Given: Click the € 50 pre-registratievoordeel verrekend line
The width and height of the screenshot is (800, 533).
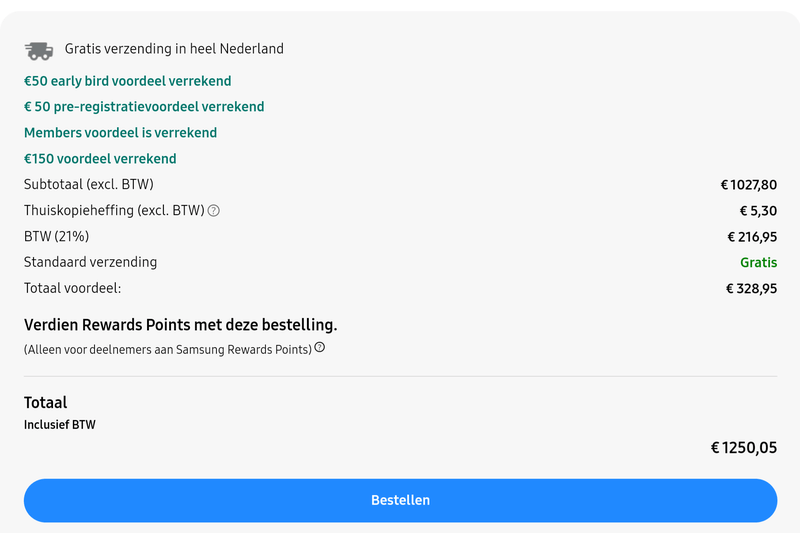Looking at the screenshot, I should [144, 107].
